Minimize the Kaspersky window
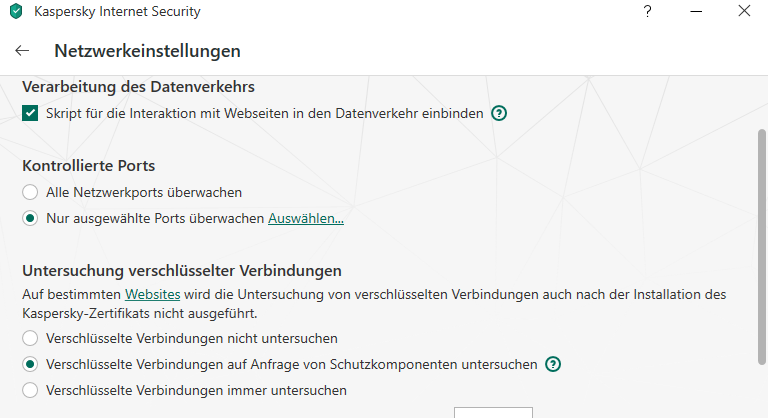This screenshot has height=418, width=768. pos(696,11)
